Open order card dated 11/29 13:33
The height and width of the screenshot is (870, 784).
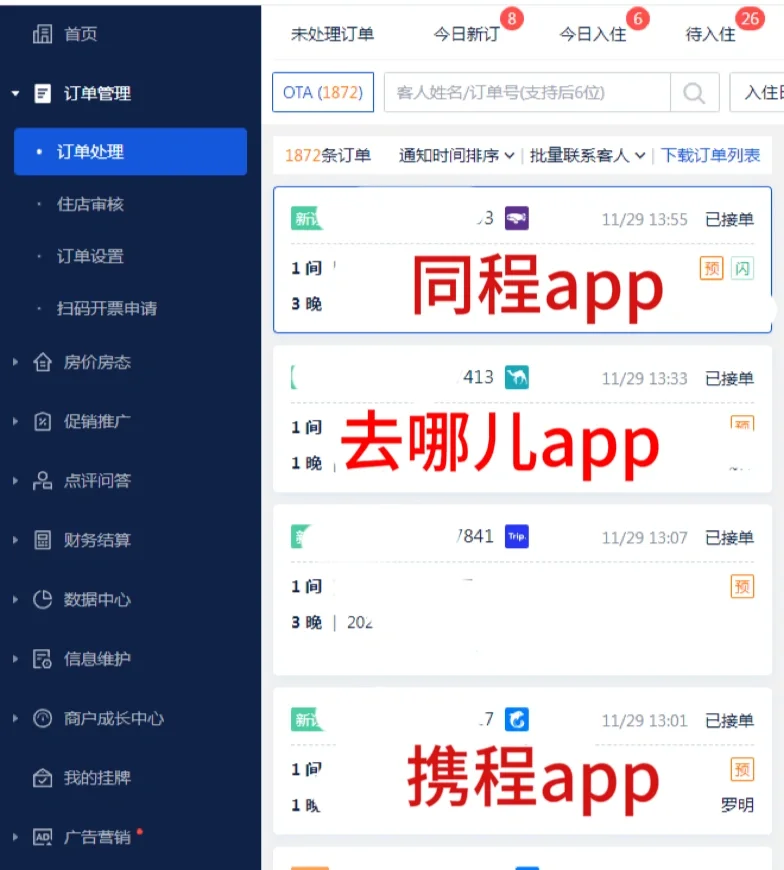tap(522, 419)
